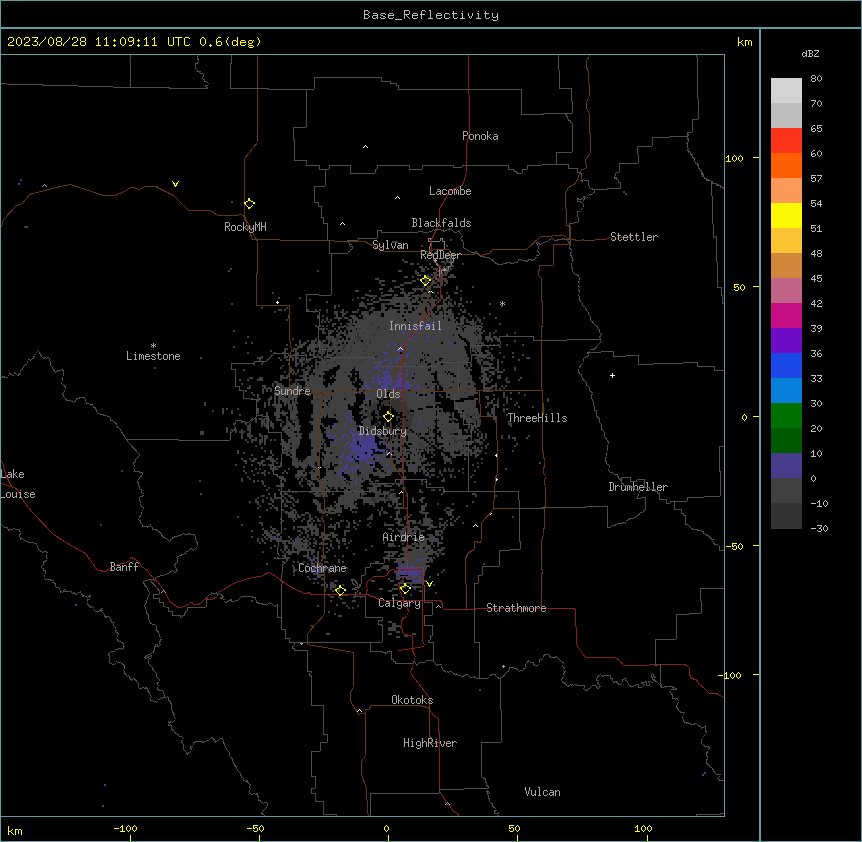Screen dimensions: 862x842
Task: Click the Cochrane town label
Action: click(322, 568)
